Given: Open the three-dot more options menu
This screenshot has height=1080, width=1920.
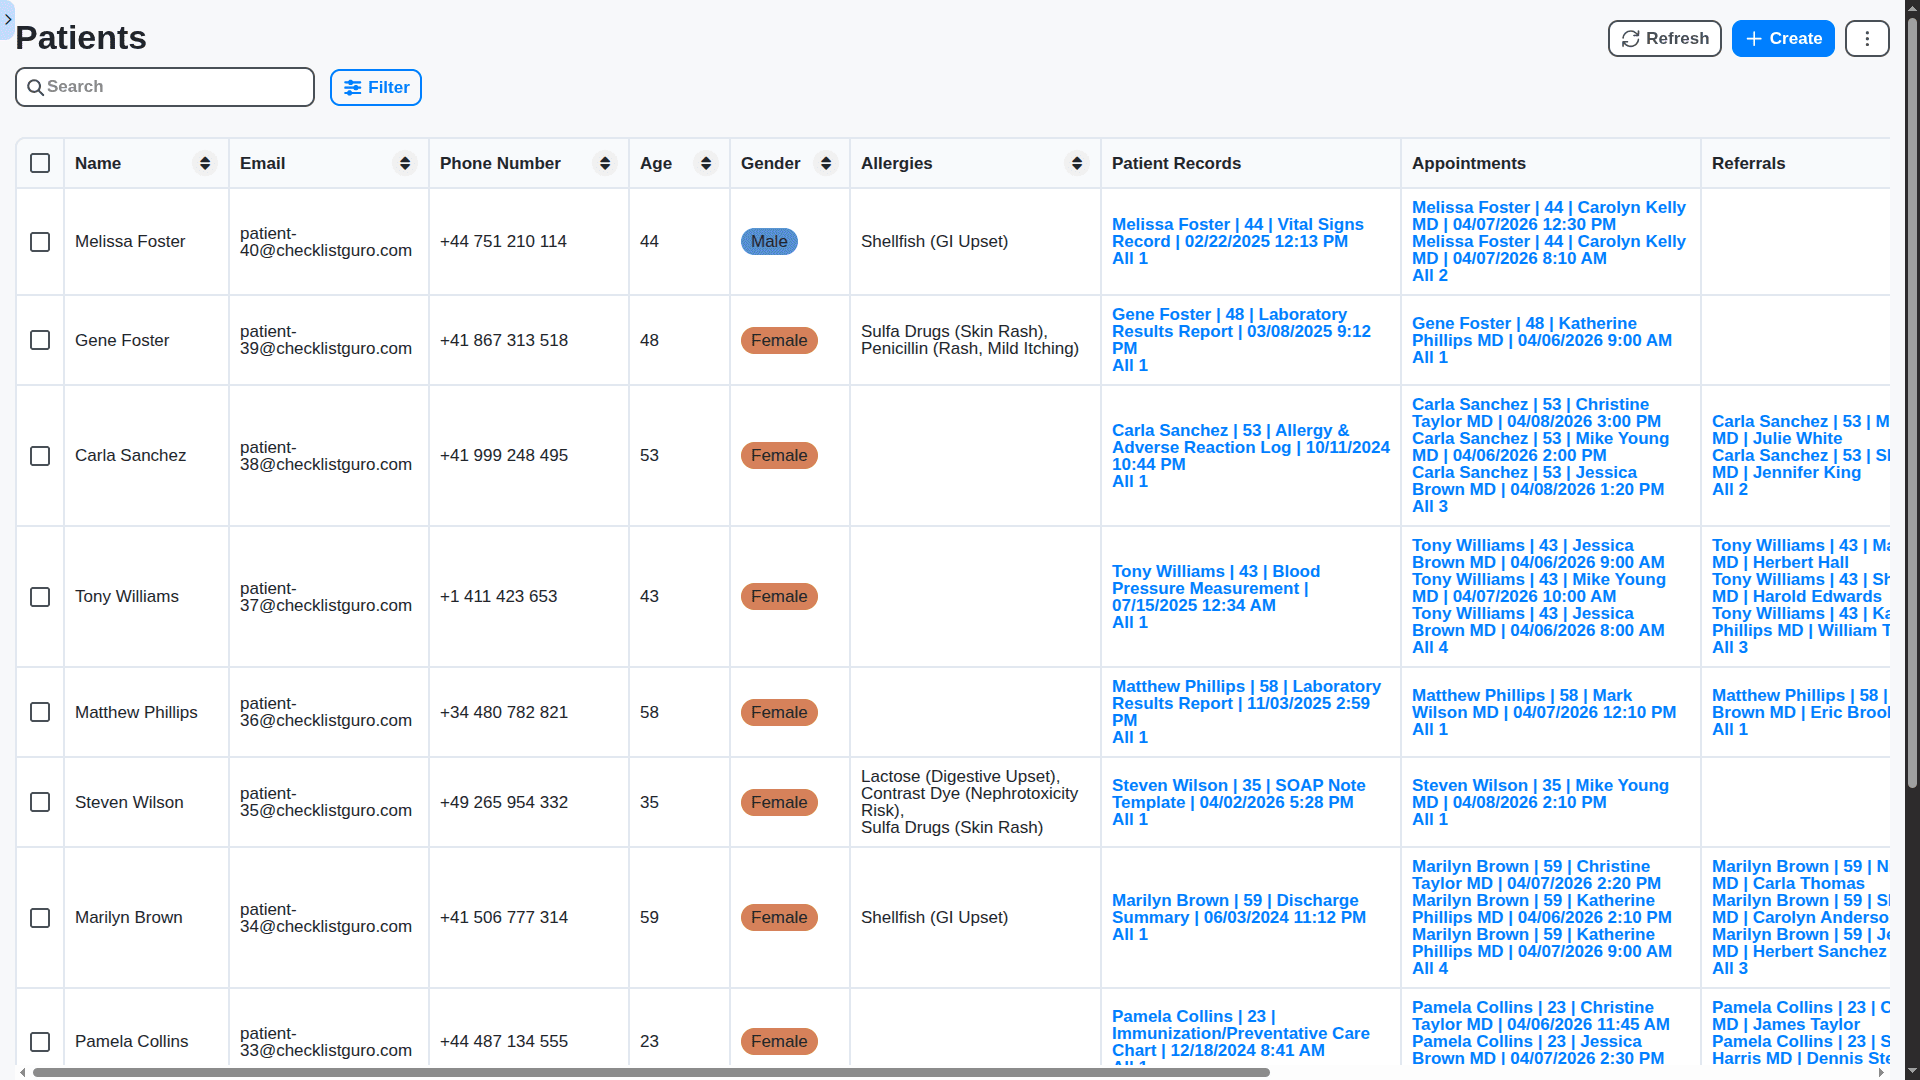Looking at the screenshot, I should click(1866, 39).
